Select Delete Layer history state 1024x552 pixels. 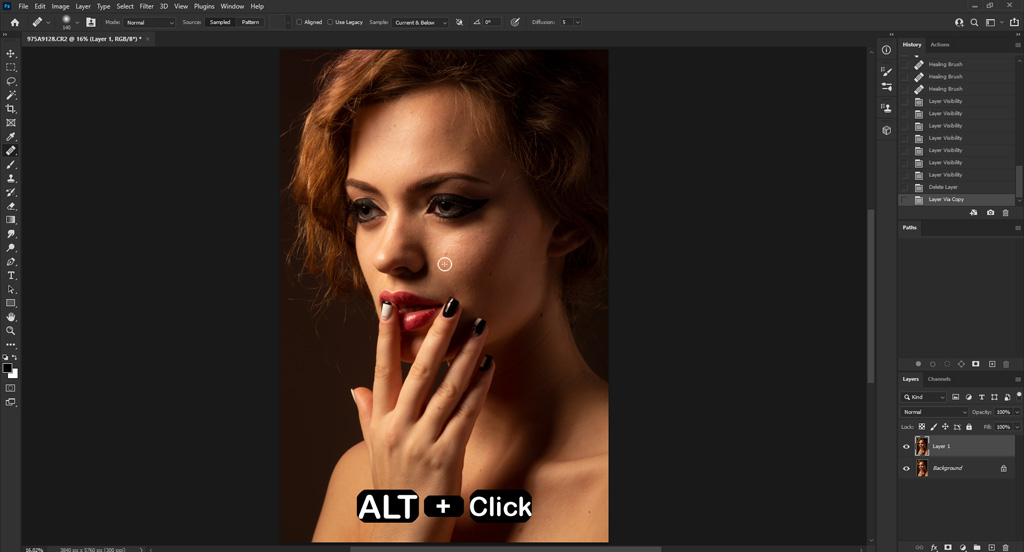pyautogui.click(x=957, y=187)
